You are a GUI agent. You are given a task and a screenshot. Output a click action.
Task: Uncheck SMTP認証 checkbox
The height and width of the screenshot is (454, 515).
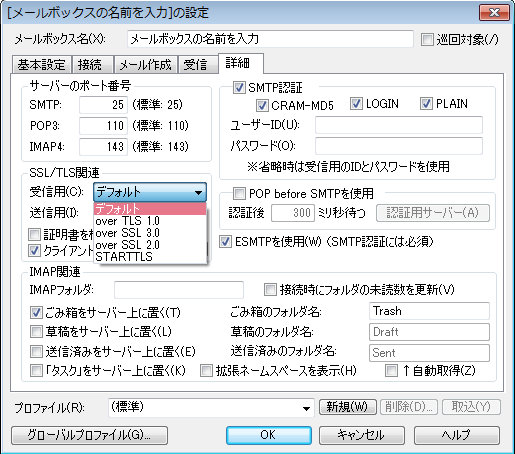(x=239, y=88)
